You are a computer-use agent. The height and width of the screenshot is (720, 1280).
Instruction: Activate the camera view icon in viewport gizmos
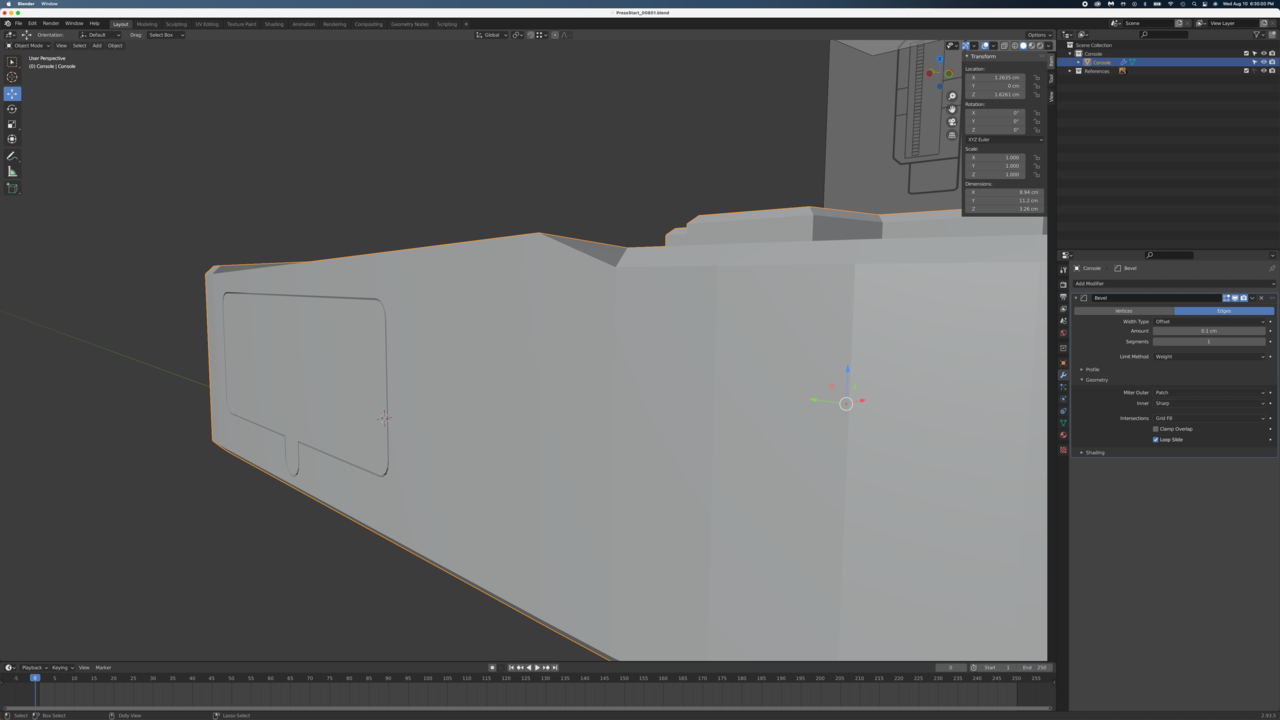pyautogui.click(x=952, y=121)
